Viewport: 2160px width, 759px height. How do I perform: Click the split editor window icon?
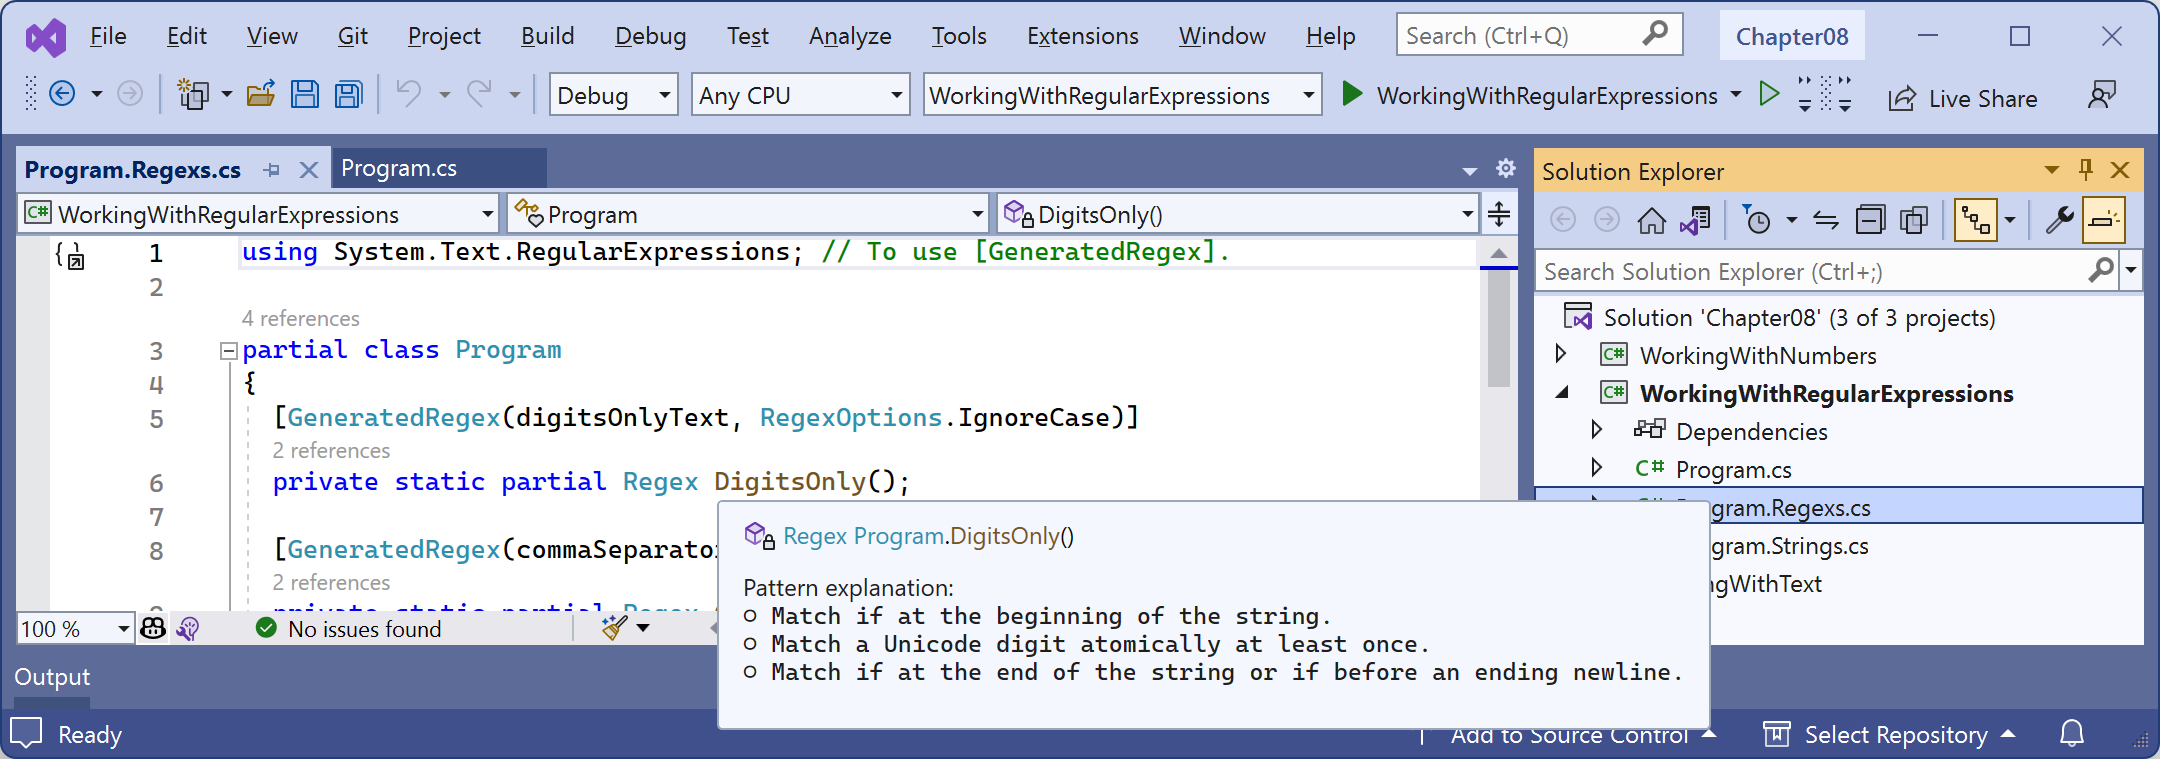pos(1499,214)
